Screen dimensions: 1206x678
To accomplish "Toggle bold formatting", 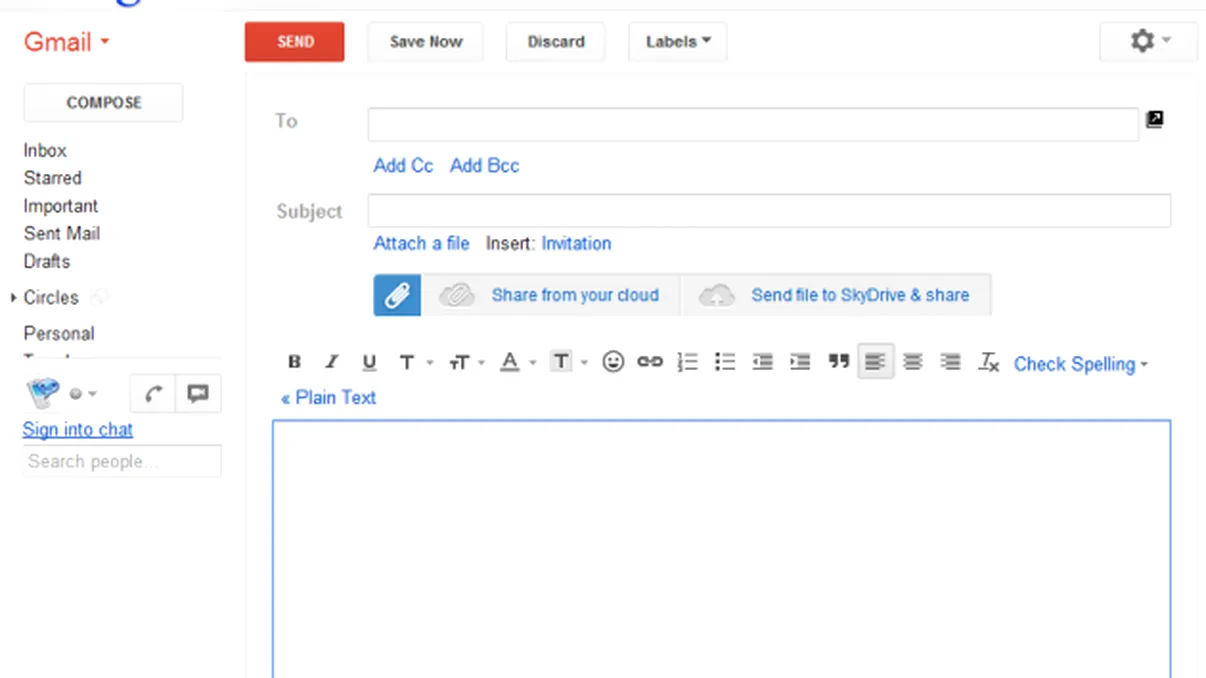I will click(x=294, y=362).
